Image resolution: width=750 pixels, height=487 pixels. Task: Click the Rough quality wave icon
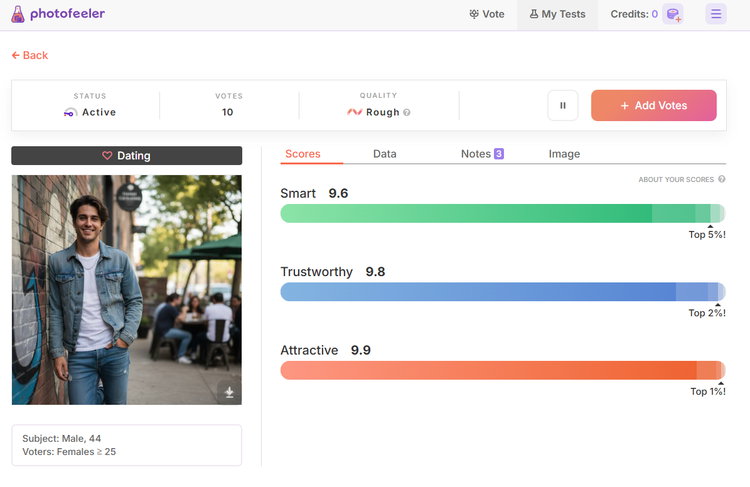(354, 113)
